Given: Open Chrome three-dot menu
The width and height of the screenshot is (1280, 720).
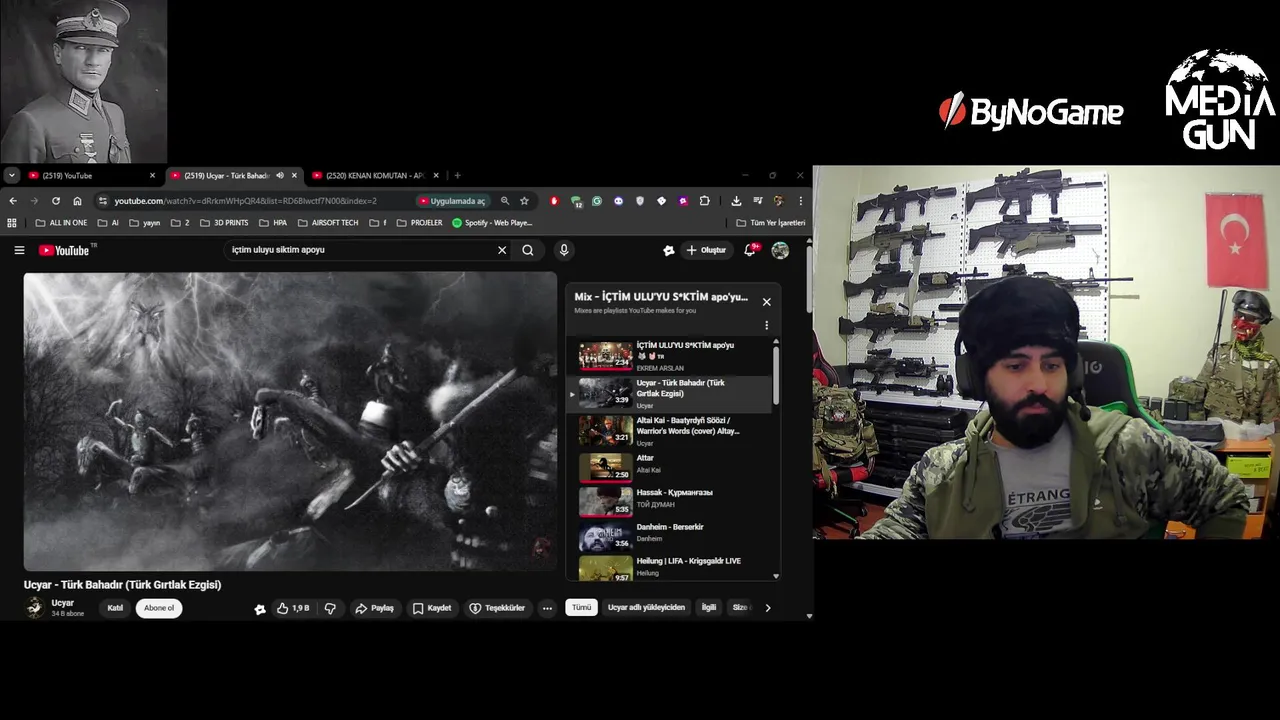Looking at the screenshot, I should [800, 201].
